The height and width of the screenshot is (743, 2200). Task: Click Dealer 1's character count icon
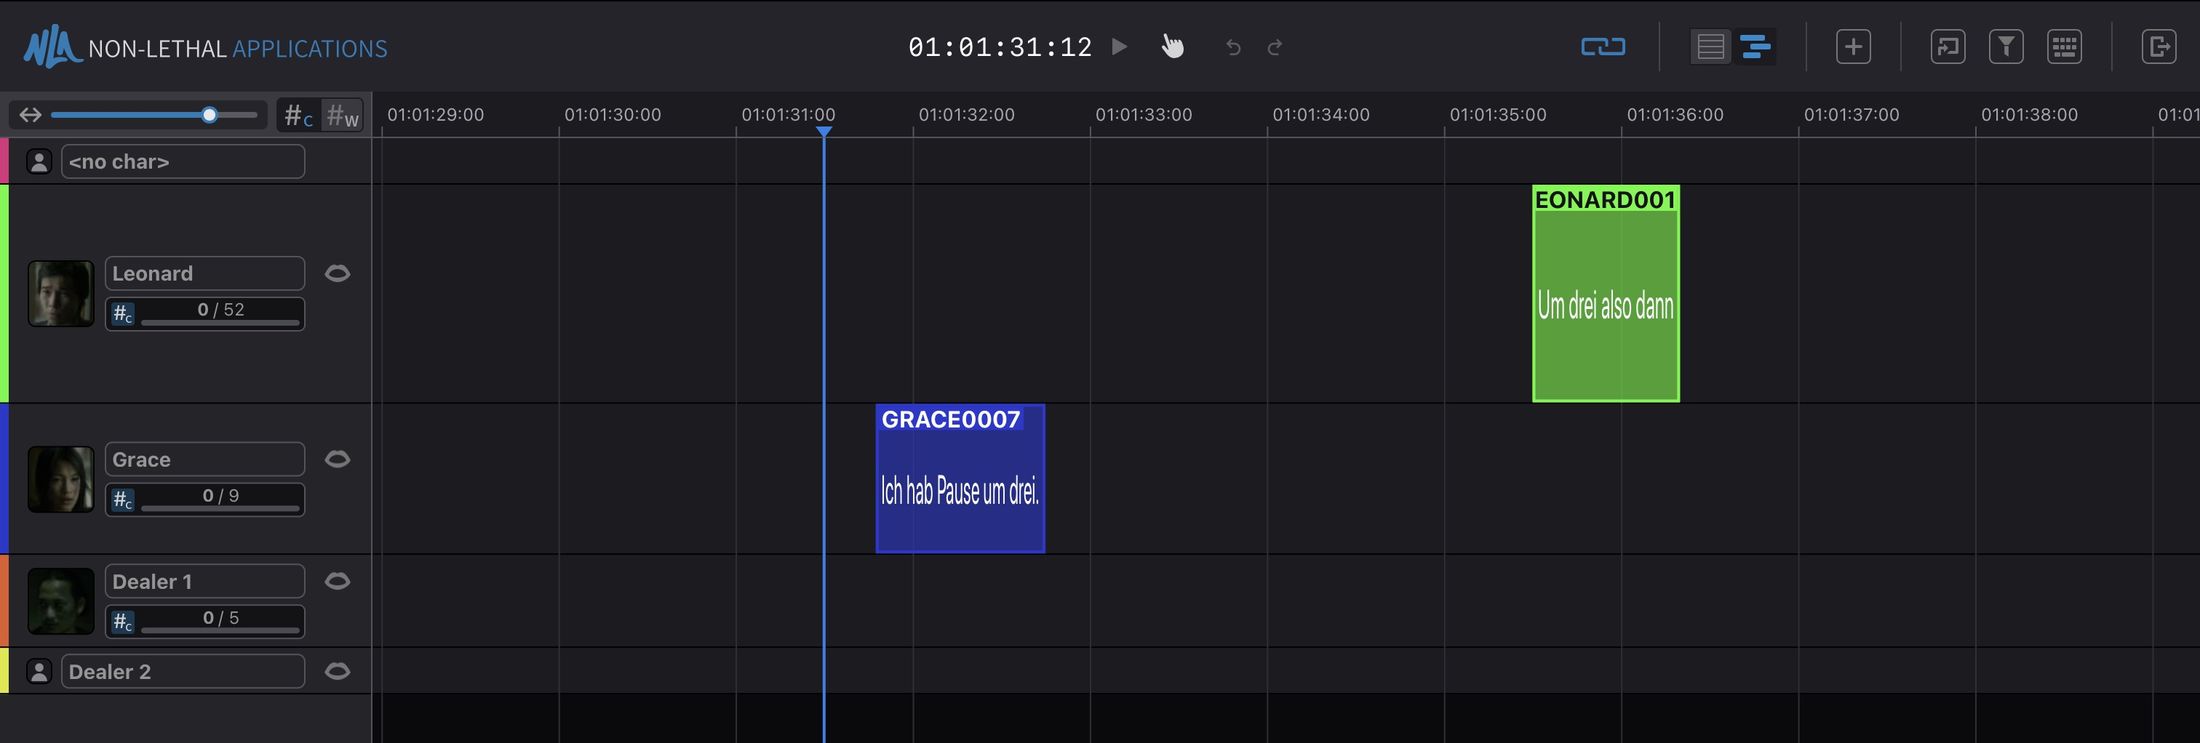[x=122, y=621]
